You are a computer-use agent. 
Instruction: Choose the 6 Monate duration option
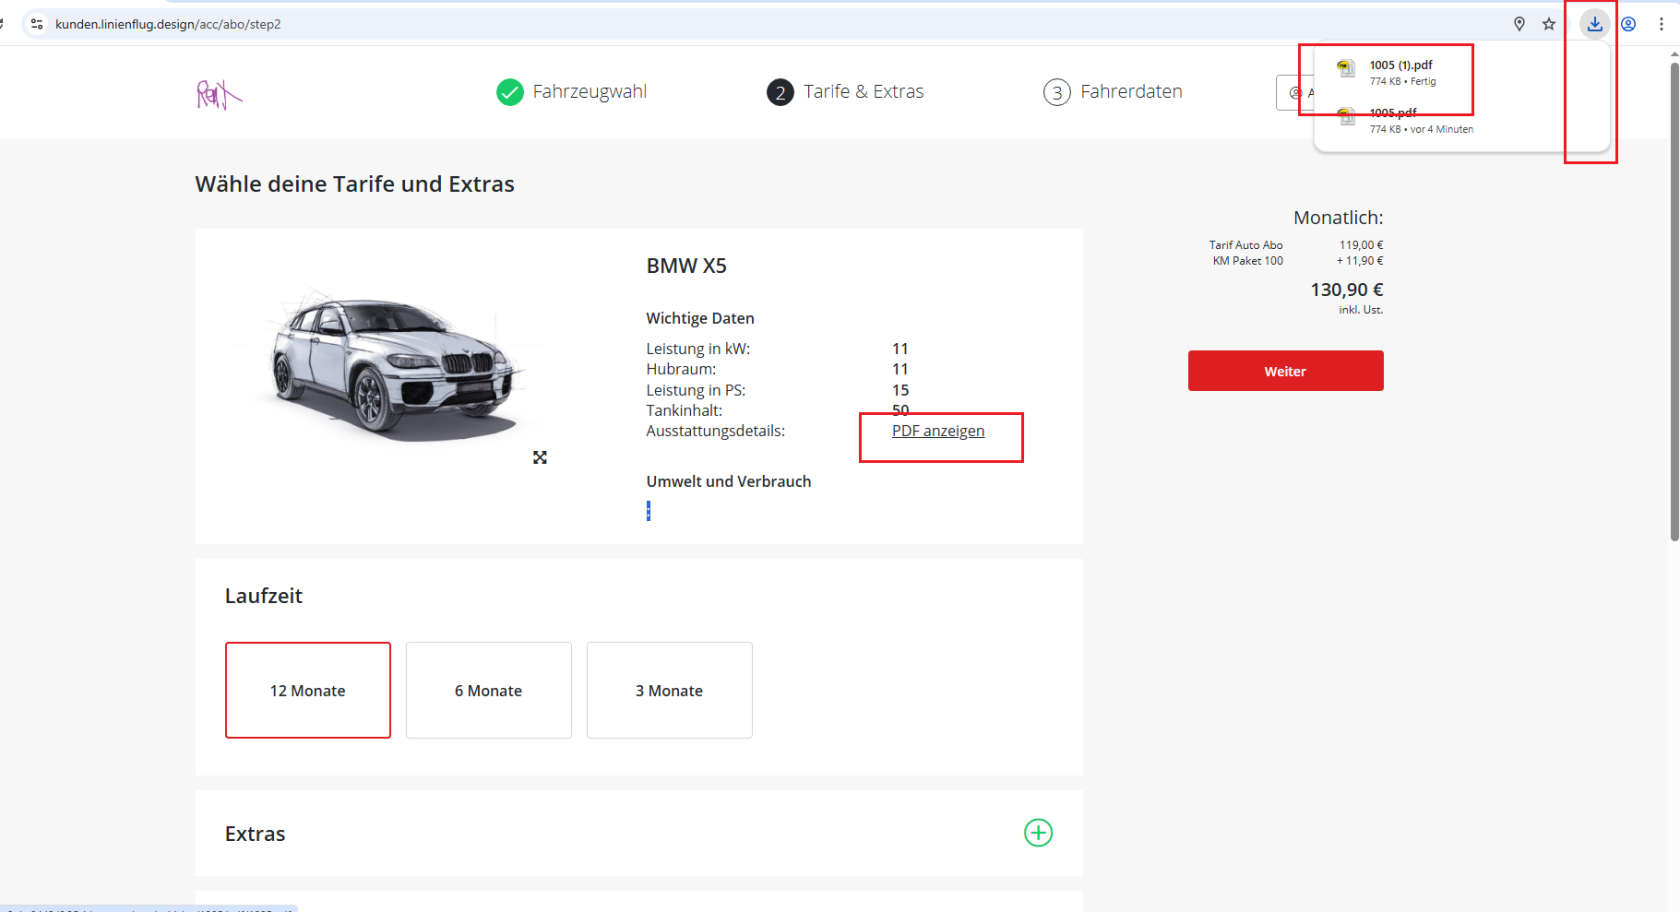(x=488, y=690)
